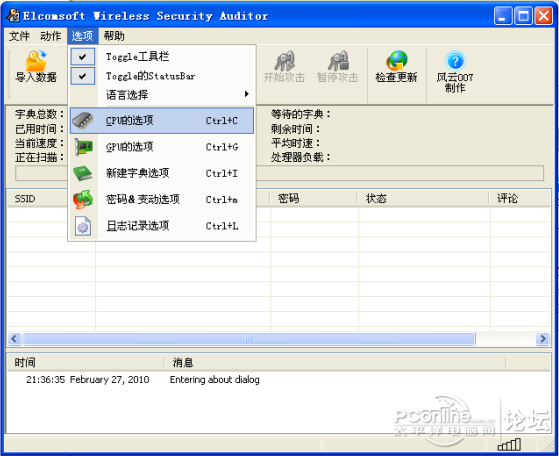Image resolution: width=559 pixels, height=456 pixels.
Task: Expand the 语言选择 language submenu
Action: [x=162, y=95]
